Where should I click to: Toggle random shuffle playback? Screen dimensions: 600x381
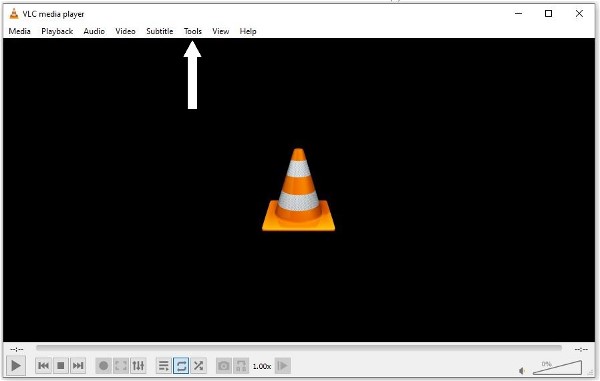[198, 366]
